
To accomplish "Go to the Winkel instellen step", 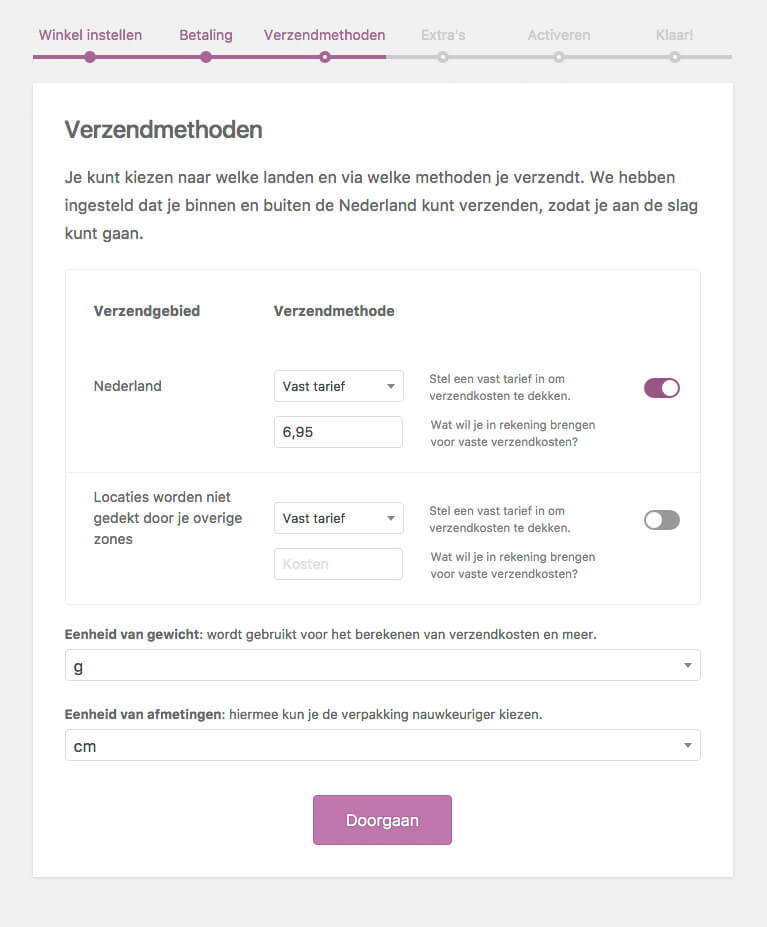I will [90, 34].
